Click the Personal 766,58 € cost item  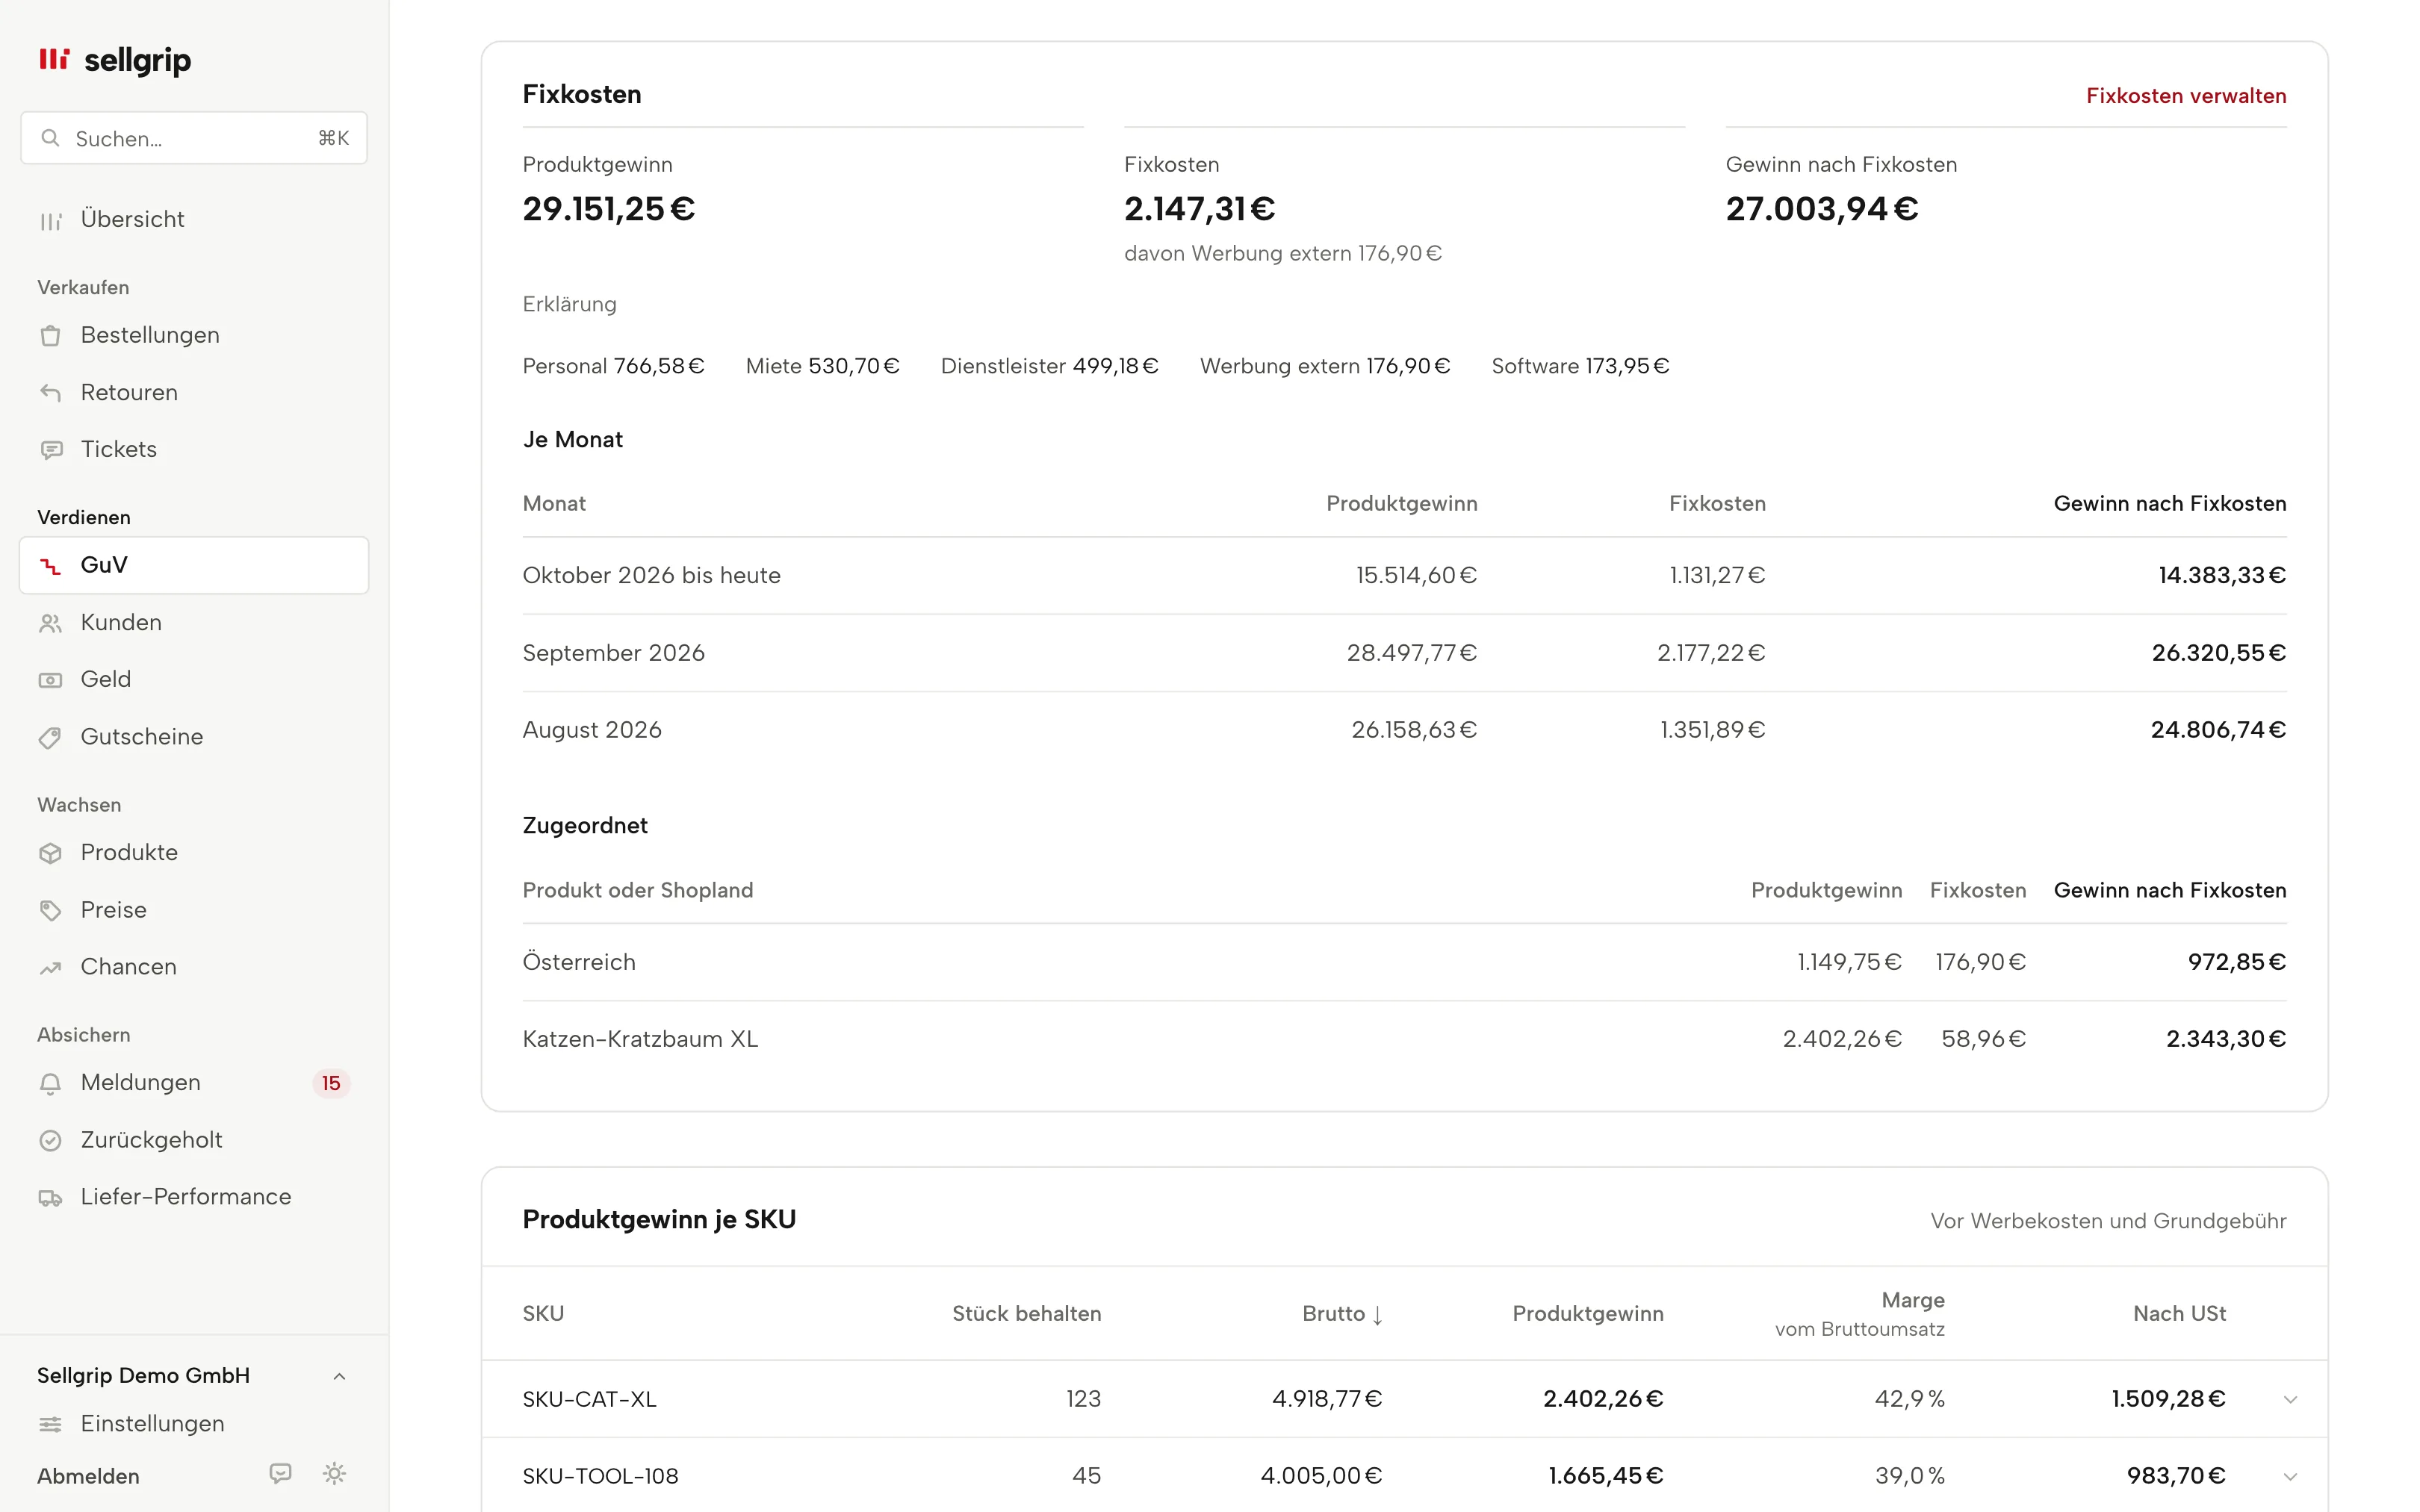click(613, 366)
